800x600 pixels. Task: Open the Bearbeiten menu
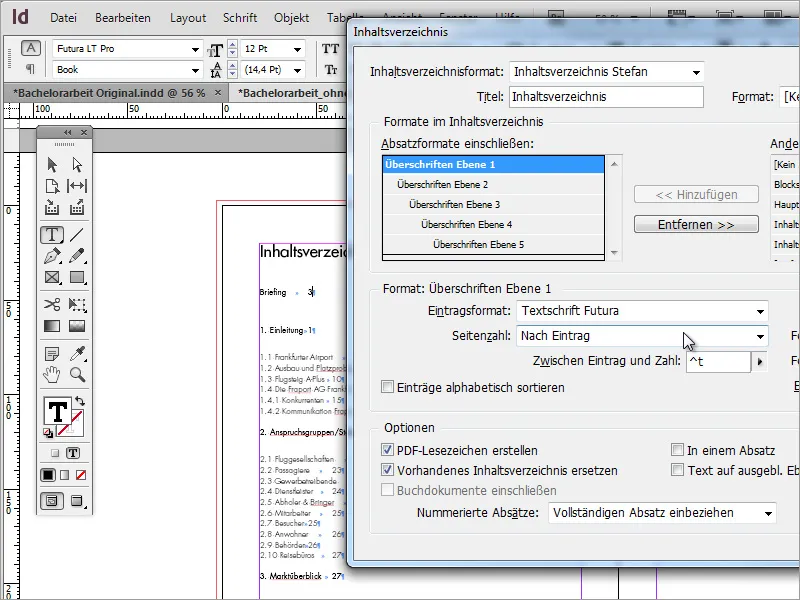pos(123,18)
